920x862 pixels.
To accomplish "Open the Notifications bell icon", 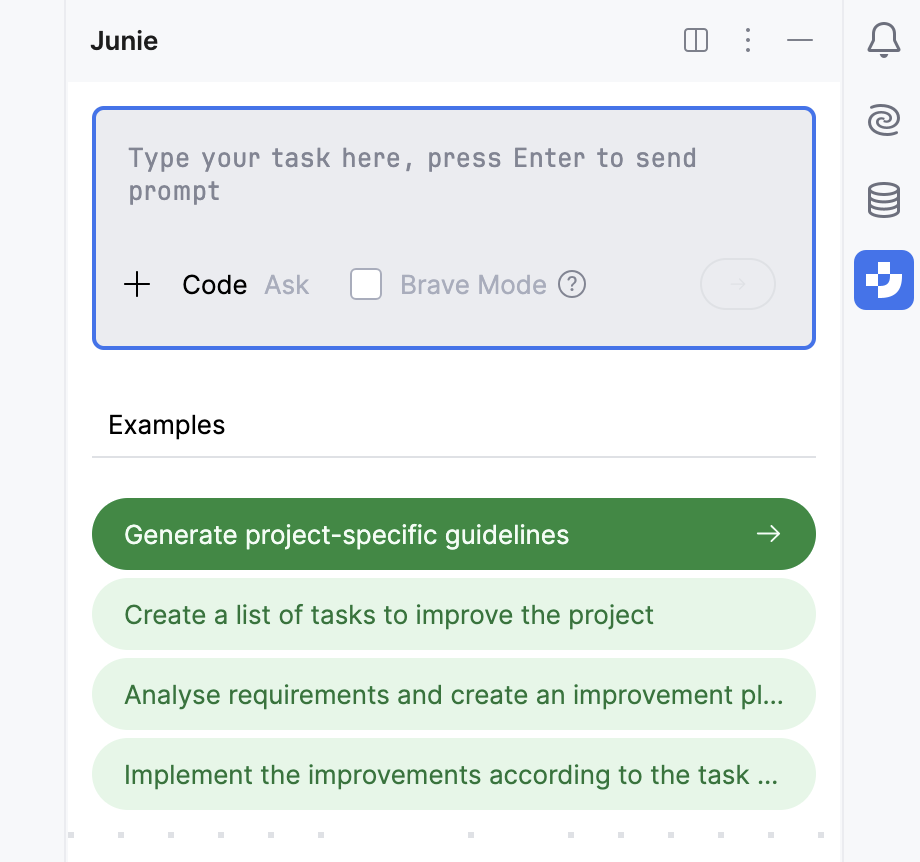I will [884, 40].
